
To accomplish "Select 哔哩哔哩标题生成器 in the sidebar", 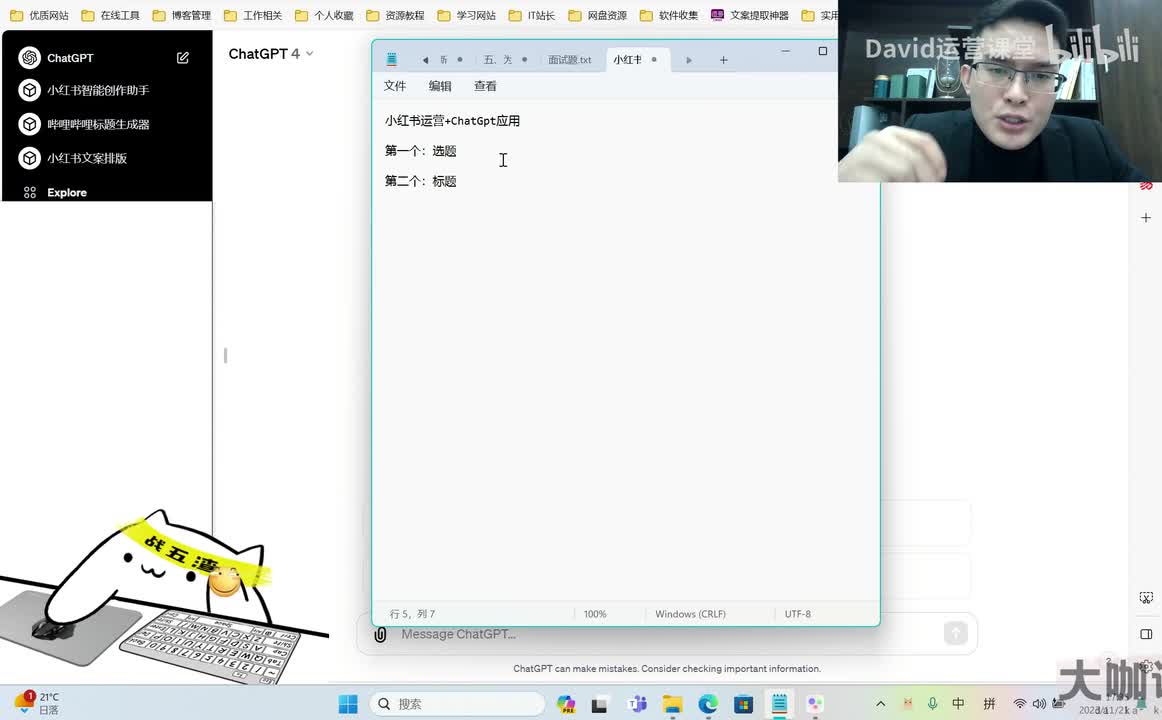I will [x=98, y=125].
